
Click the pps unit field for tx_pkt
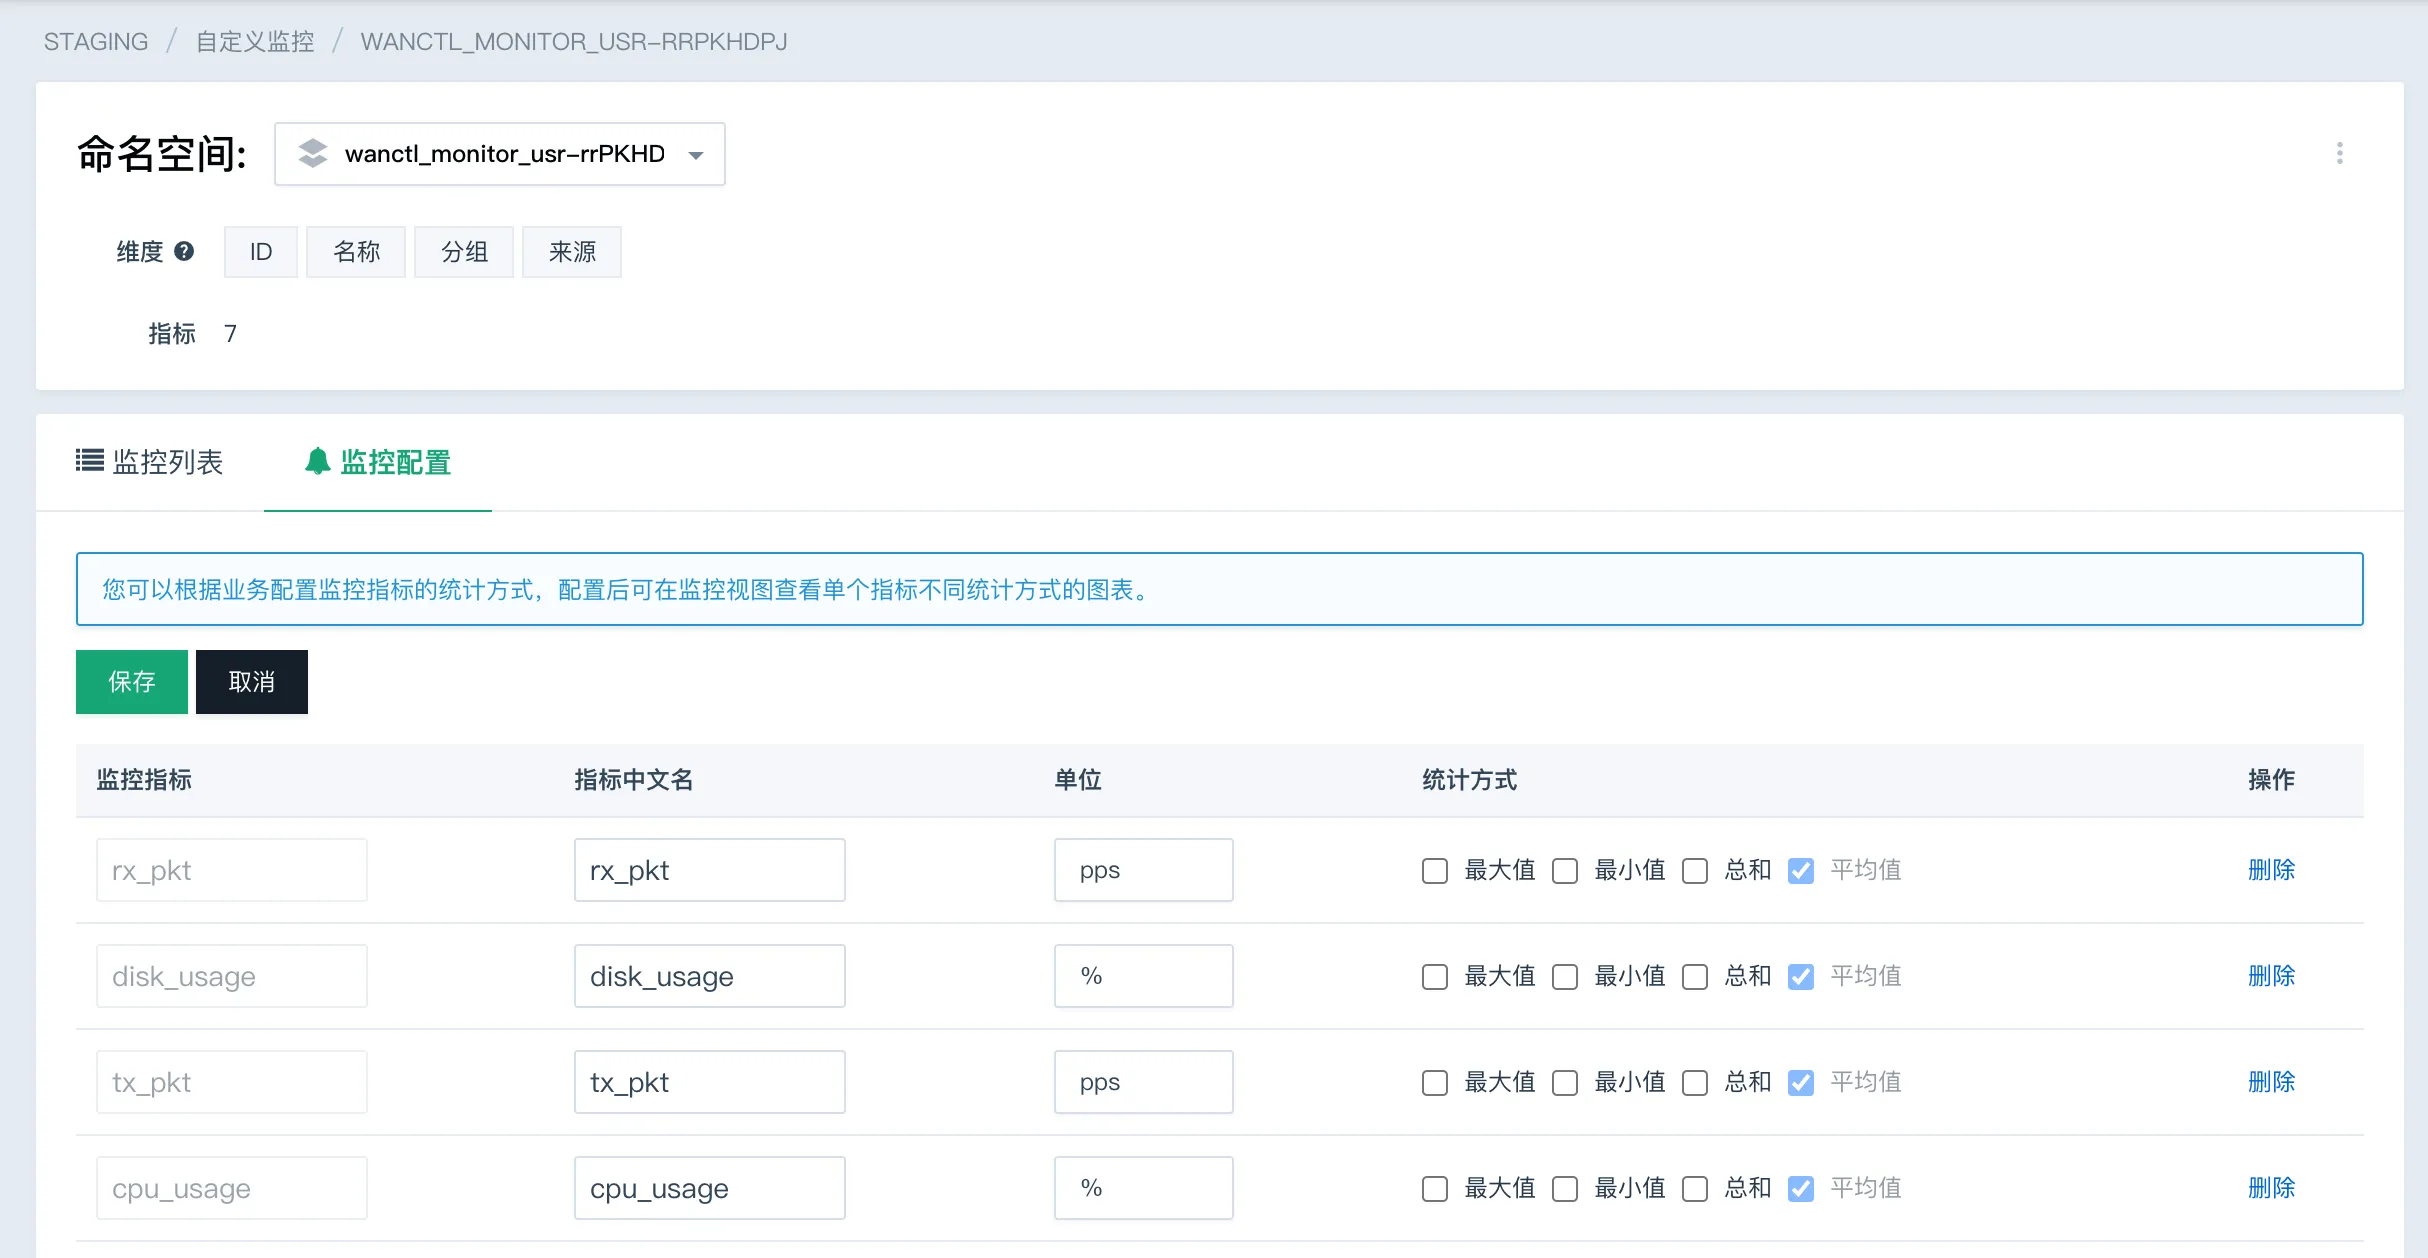[1143, 1082]
